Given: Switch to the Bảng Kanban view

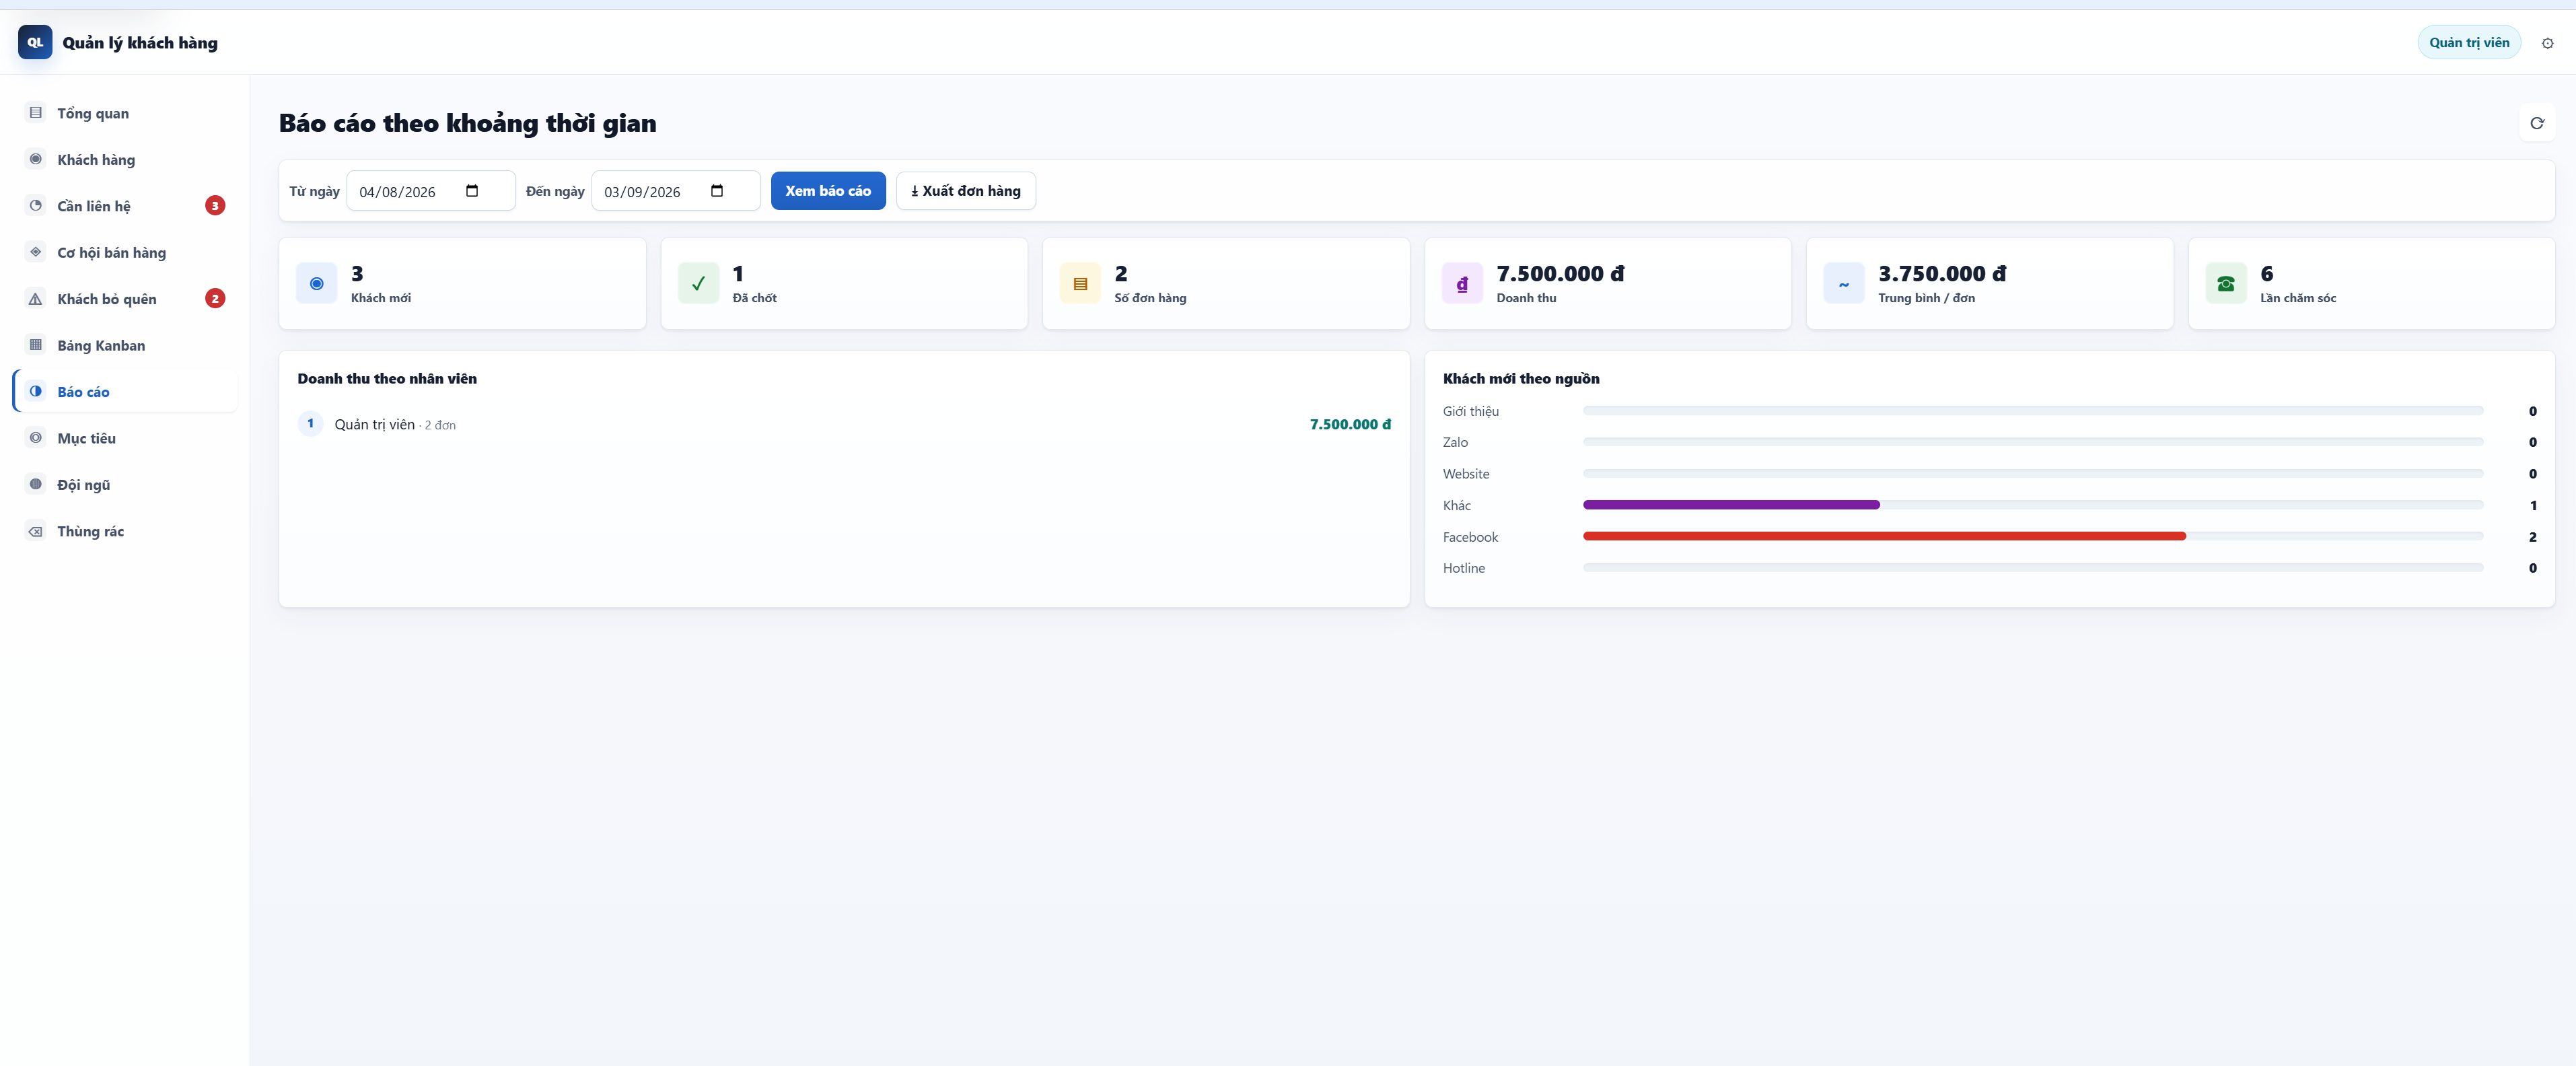Looking at the screenshot, I should 125,345.
